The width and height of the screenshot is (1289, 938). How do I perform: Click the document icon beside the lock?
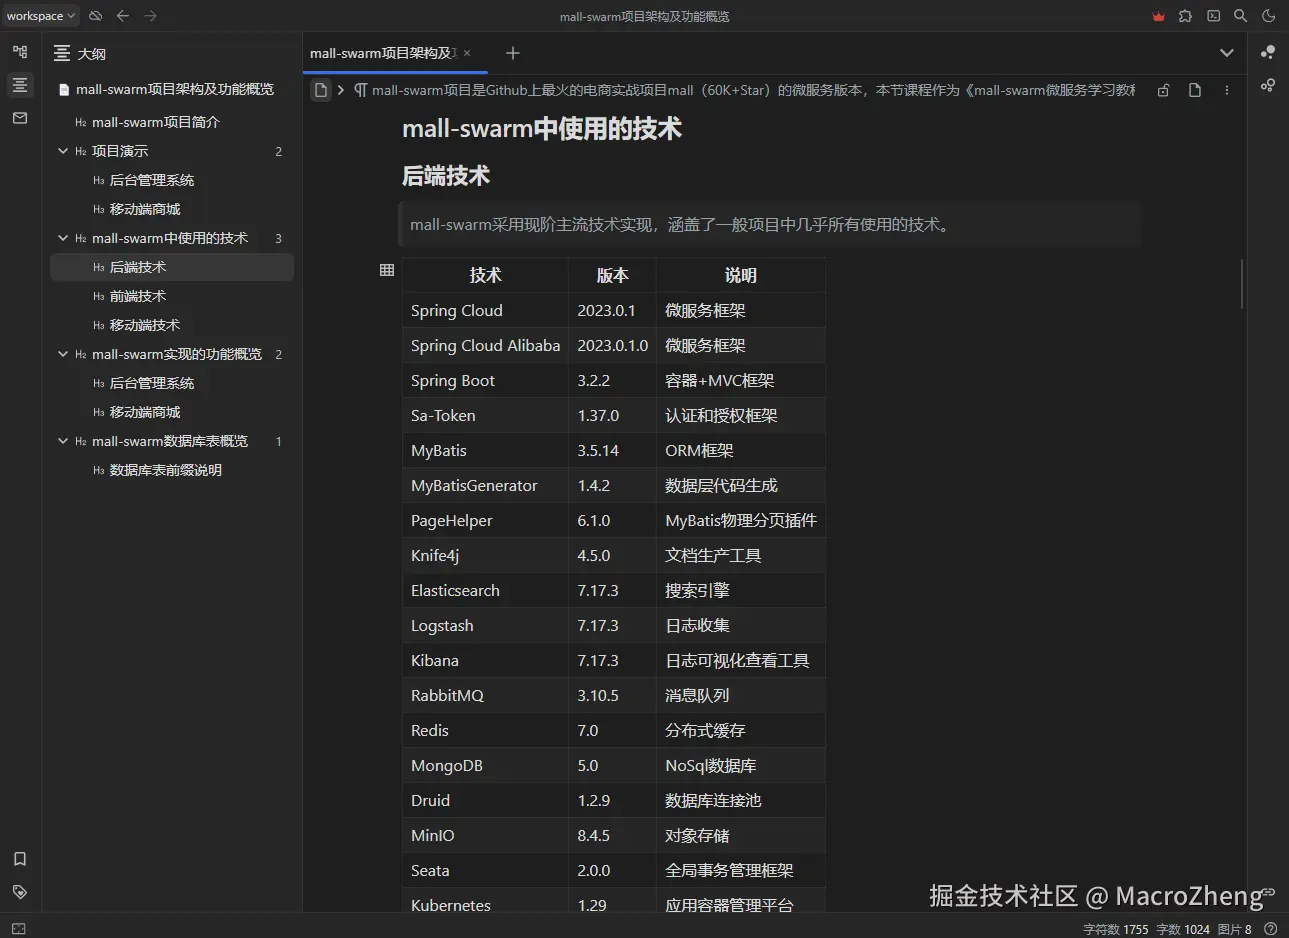(1195, 90)
